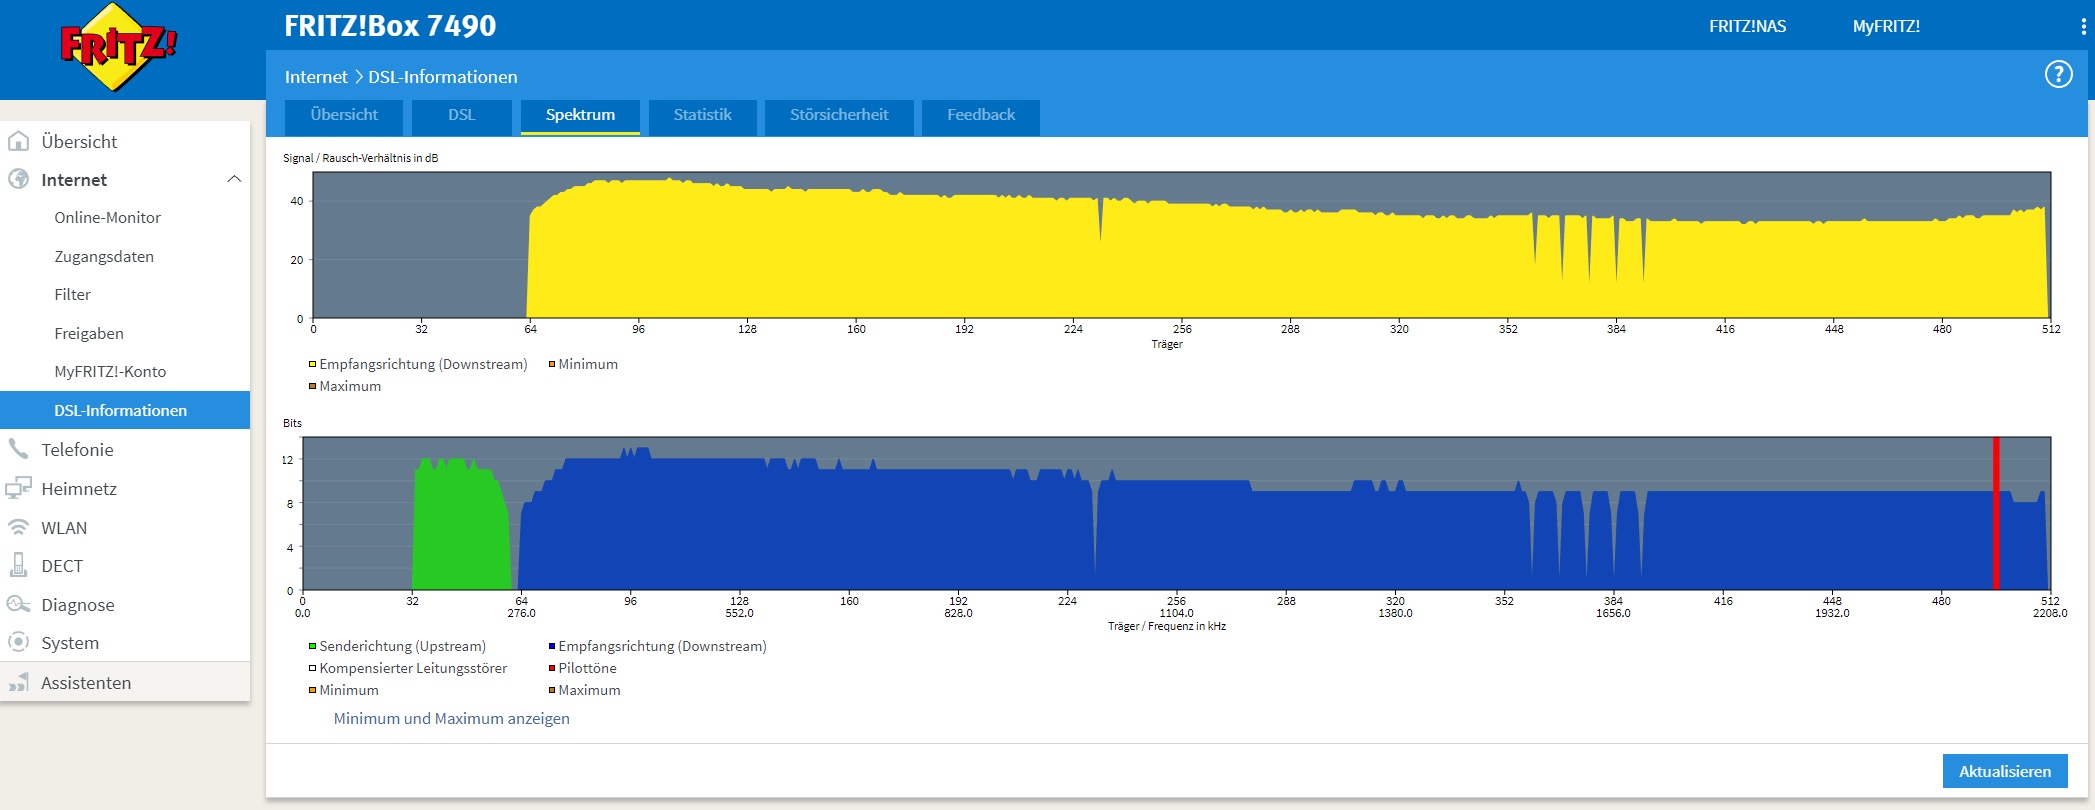The height and width of the screenshot is (810, 2095).
Task: Click green Senderichtung (Upstream) legend swatch
Action: [312, 646]
